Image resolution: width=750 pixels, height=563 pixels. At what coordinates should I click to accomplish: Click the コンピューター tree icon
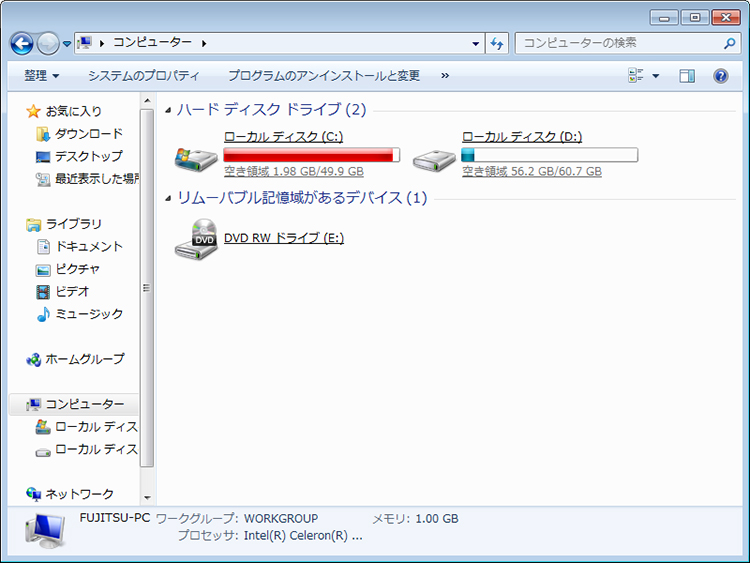click(33, 405)
